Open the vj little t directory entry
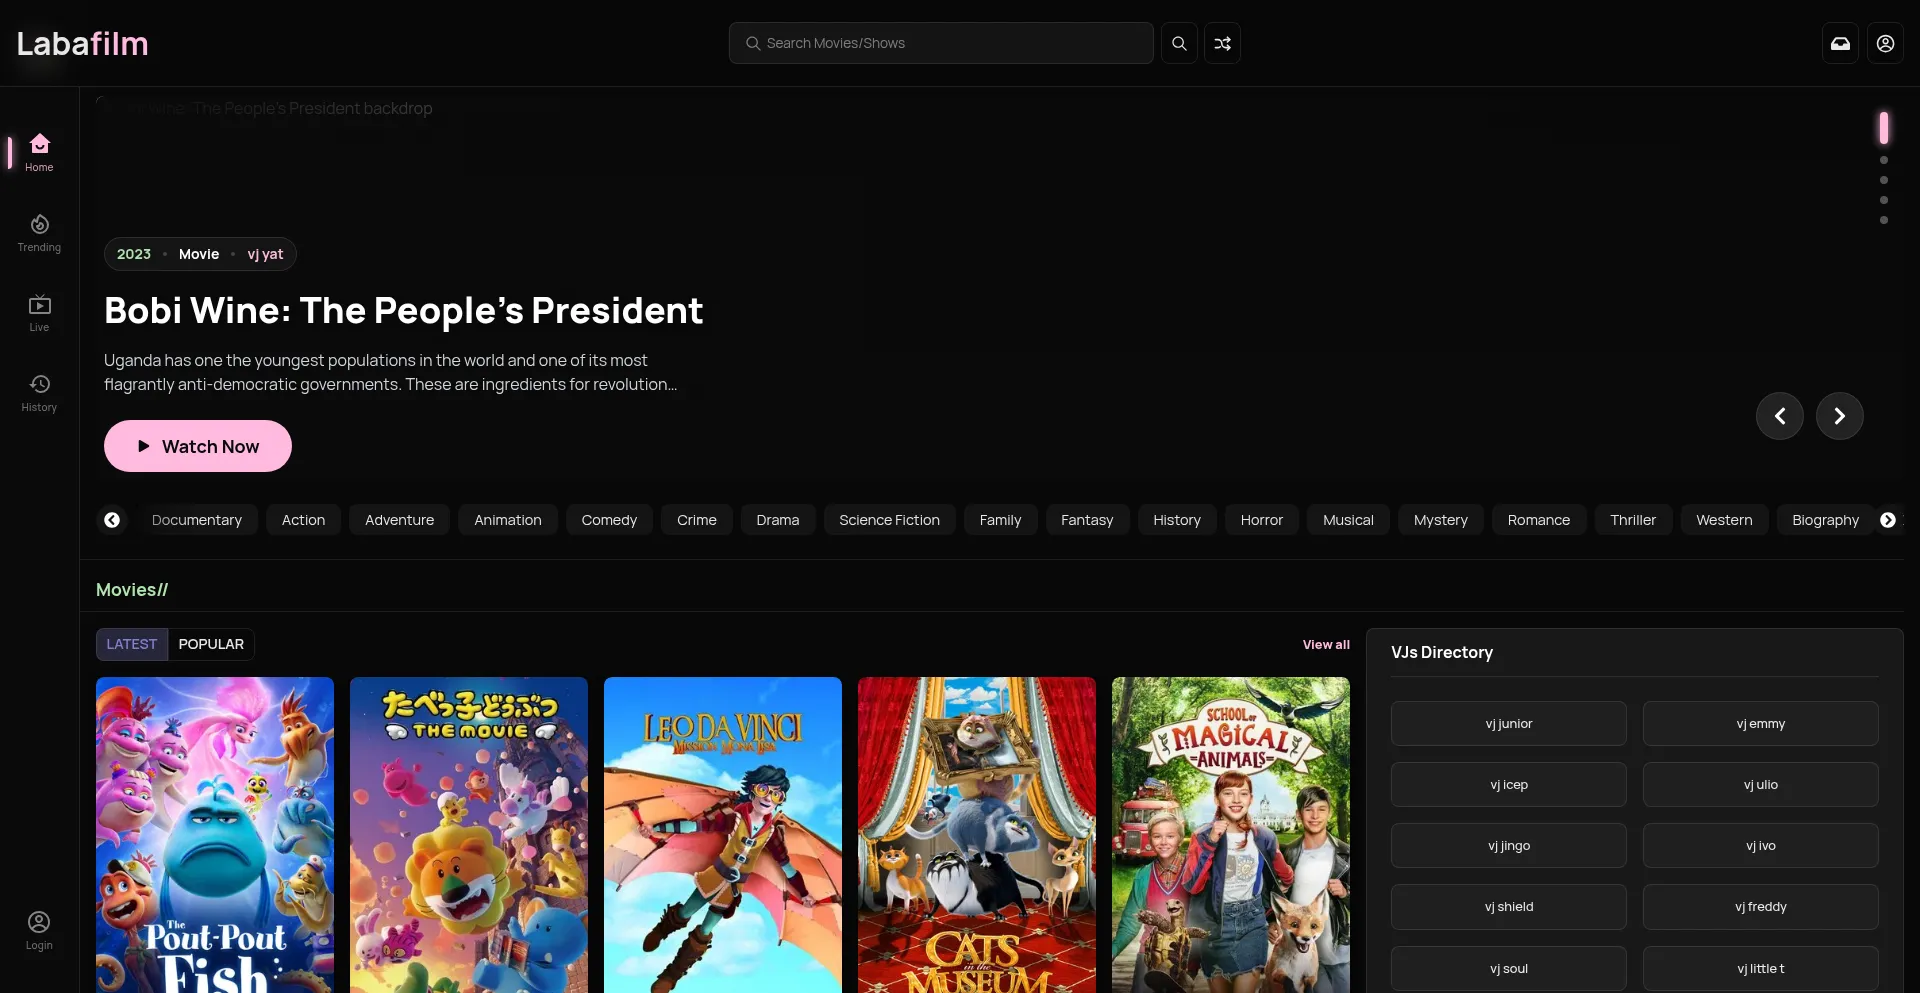The height and width of the screenshot is (993, 1920). coord(1761,969)
